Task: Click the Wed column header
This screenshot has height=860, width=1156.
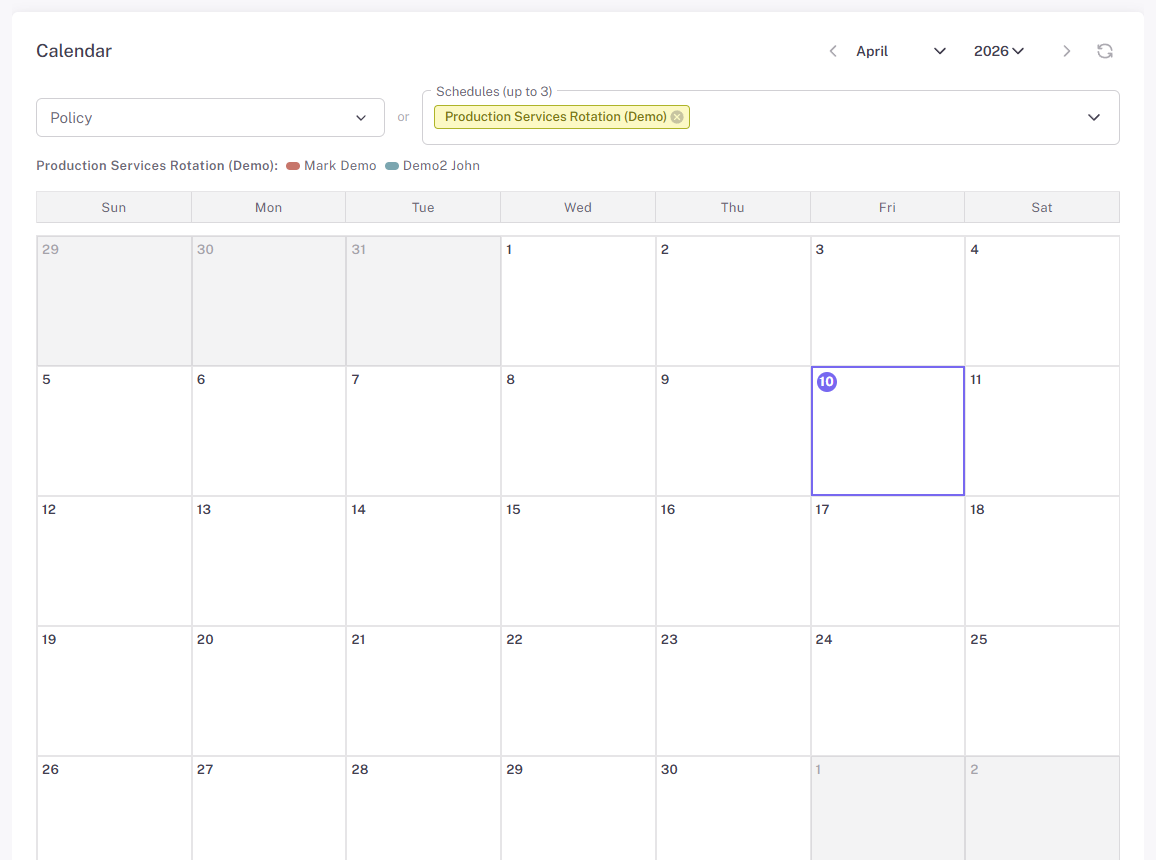Action: pos(577,207)
